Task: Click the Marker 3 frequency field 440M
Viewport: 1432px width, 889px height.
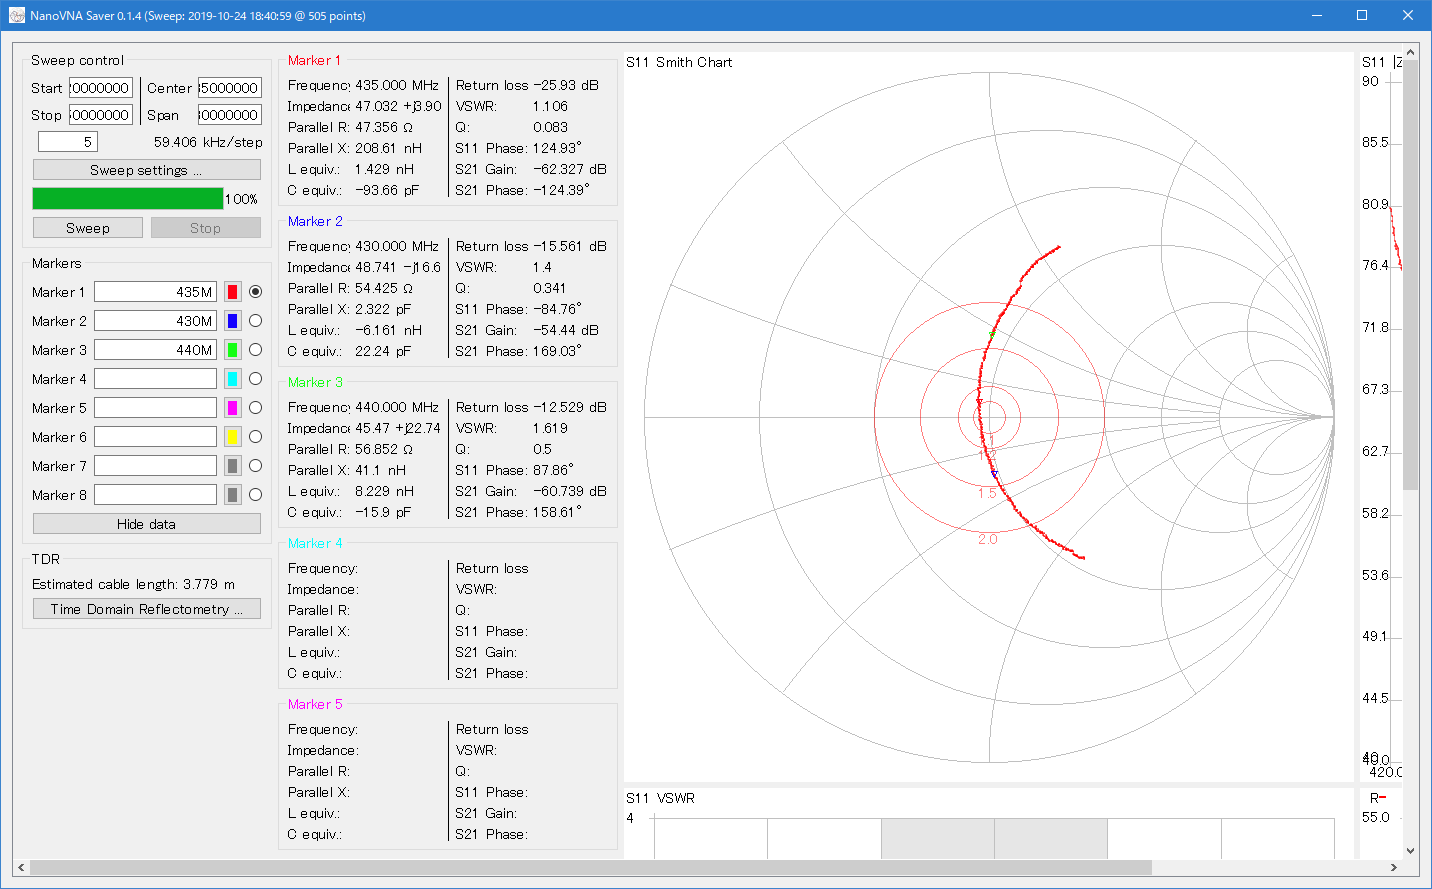Action: [x=155, y=350]
